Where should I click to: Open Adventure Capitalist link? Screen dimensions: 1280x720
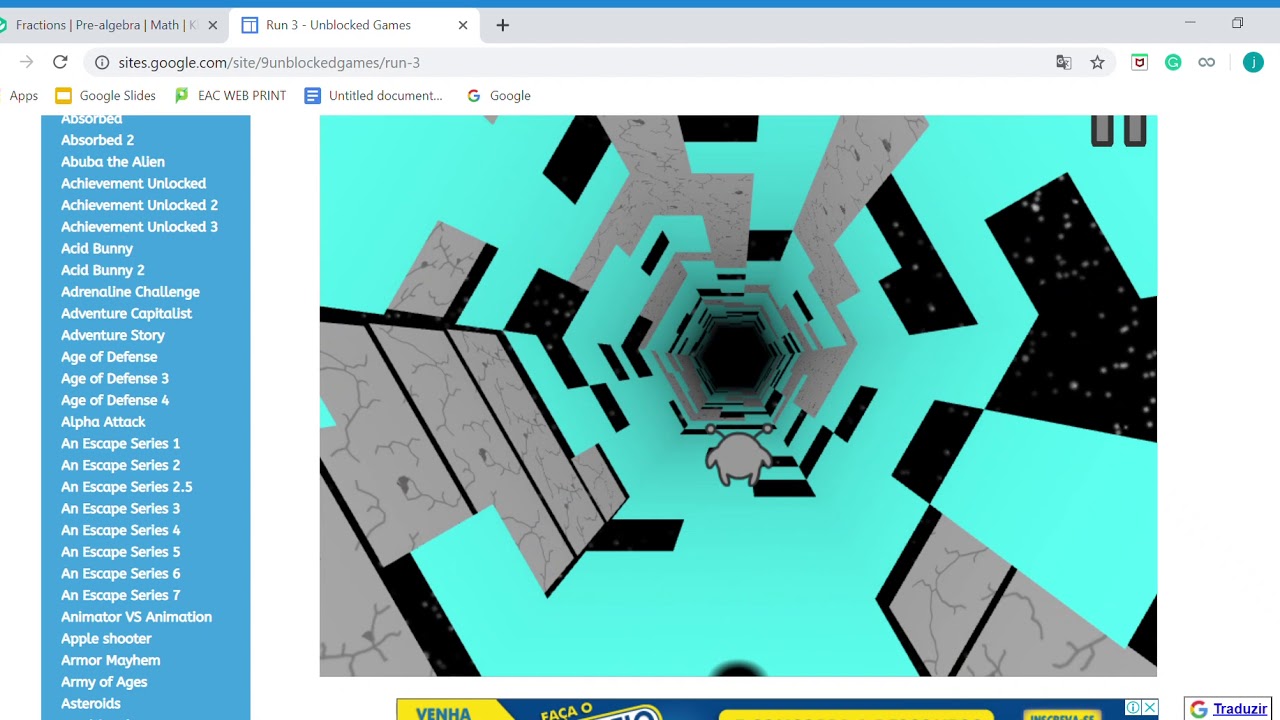pos(126,313)
